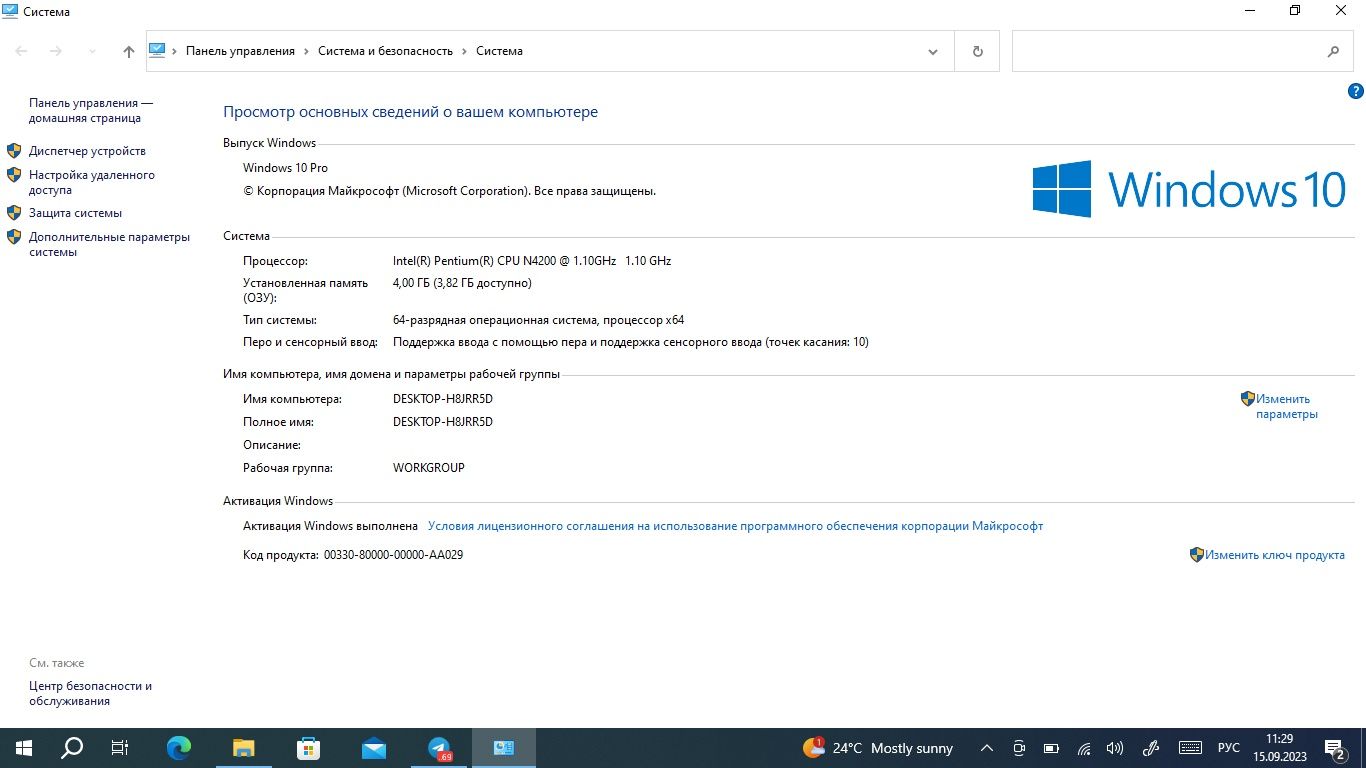The width and height of the screenshot is (1366, 768).
Task: Open the Mail app from taskbar
Action: 374,748
